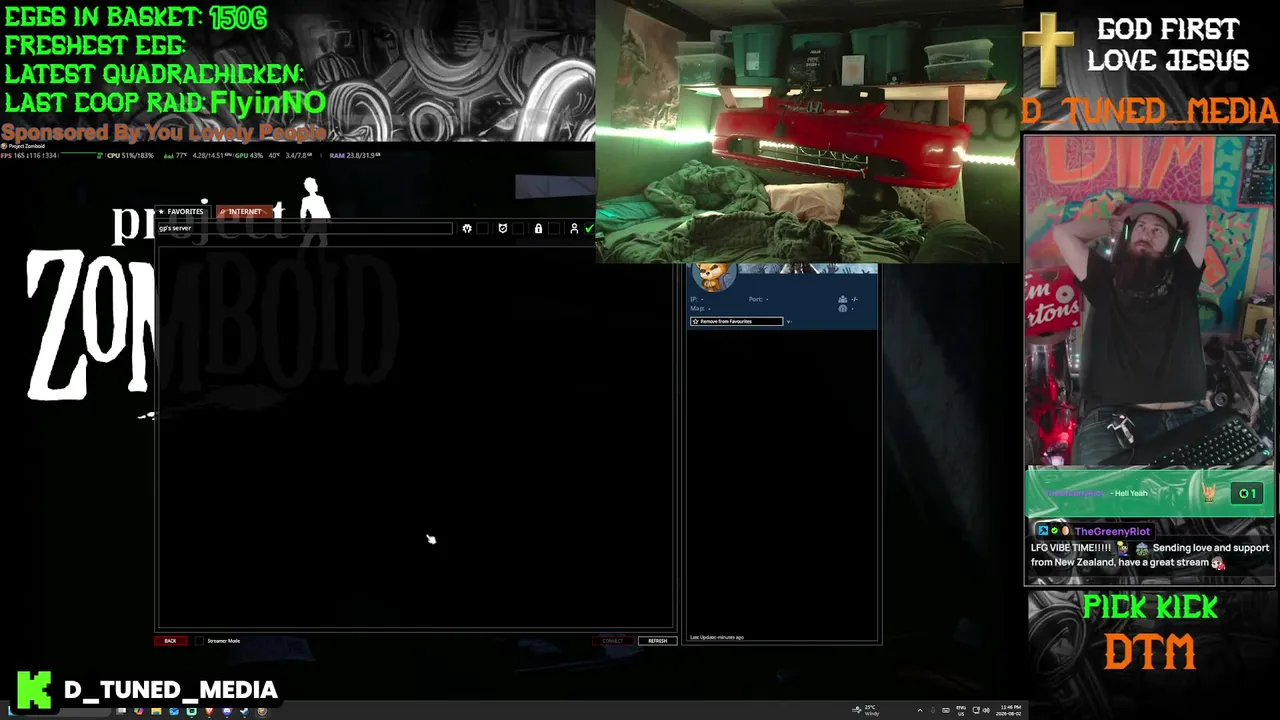Click the shield filter icon
Viewport: 1280px width, 720px height.
[x=503, y=229]
